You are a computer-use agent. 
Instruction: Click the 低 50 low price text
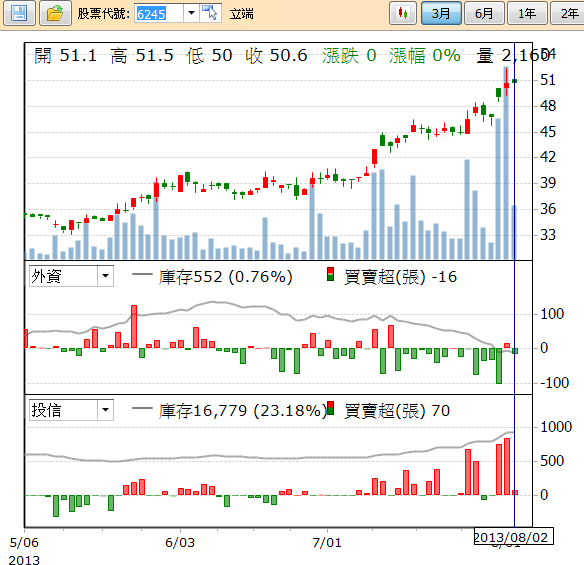(x=210, y=56)
